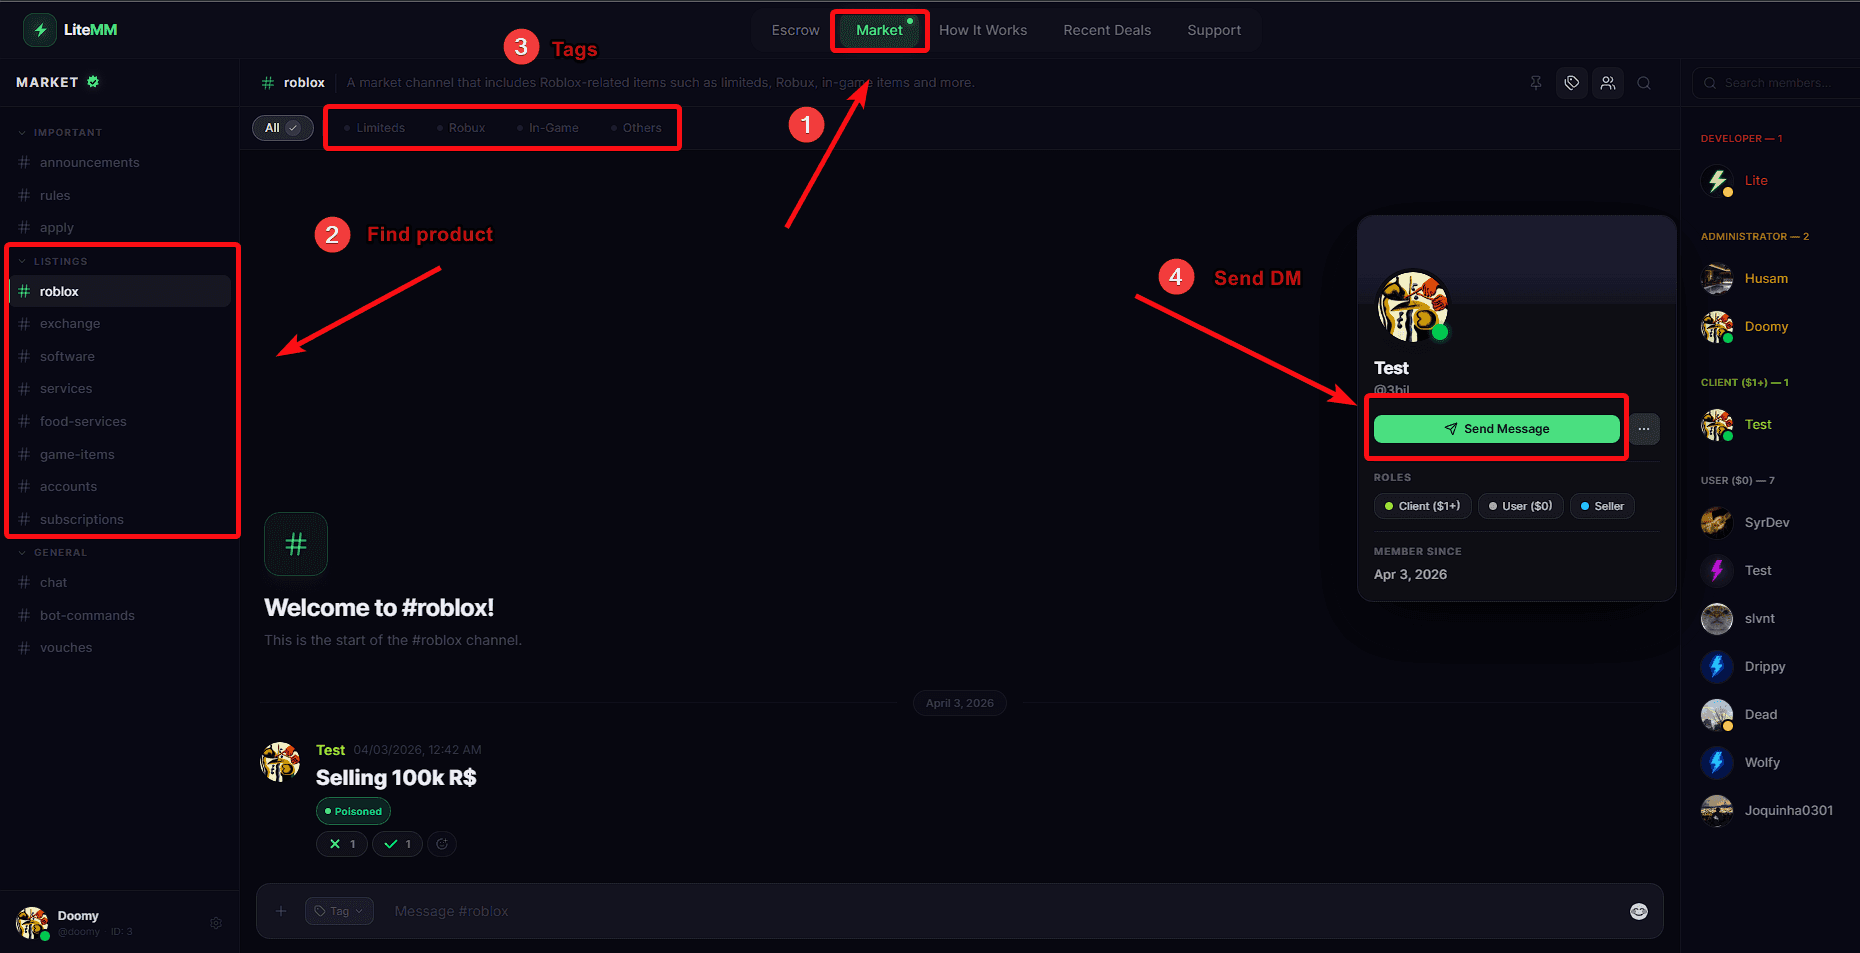Image resolution: width=1860 pixels, height=953 pixels.
Task: Click the refresh icon on the Selling 100k R$ listing
Action: [441, 843]
